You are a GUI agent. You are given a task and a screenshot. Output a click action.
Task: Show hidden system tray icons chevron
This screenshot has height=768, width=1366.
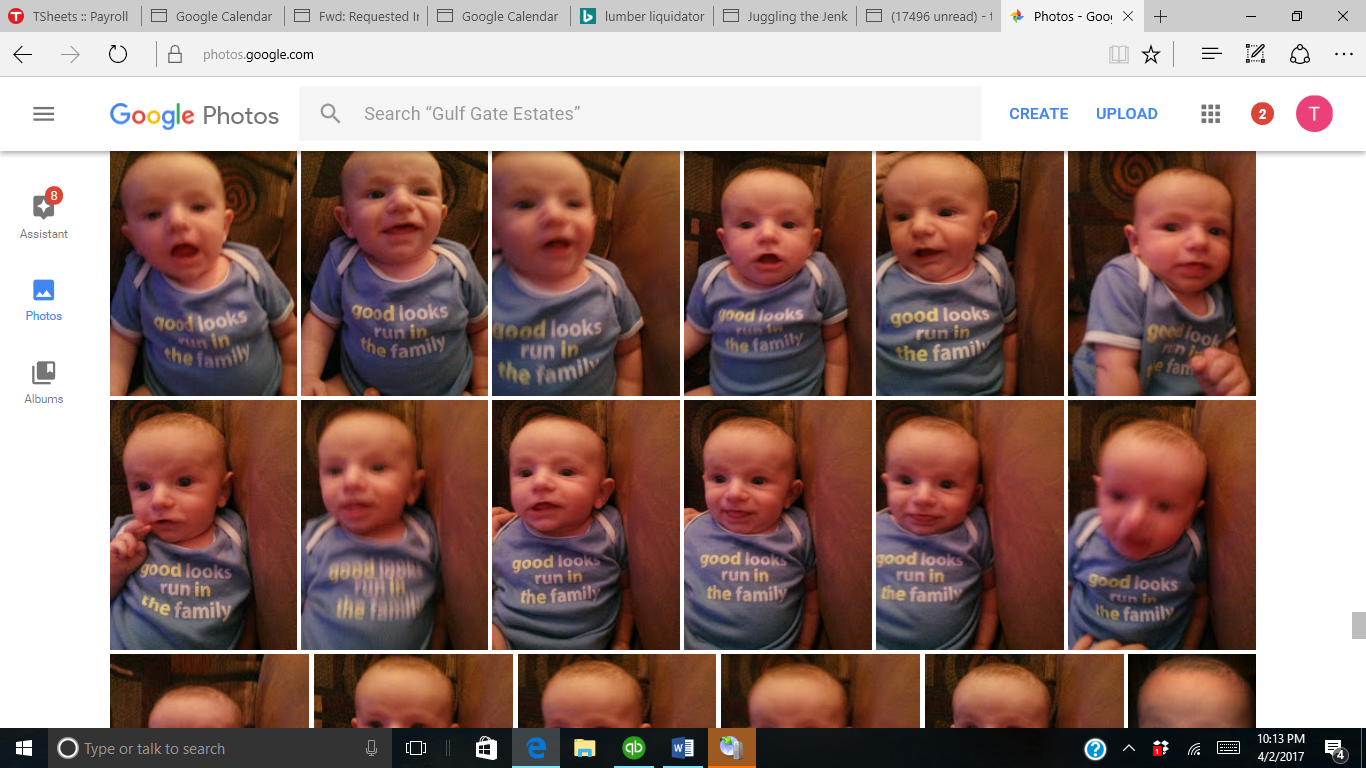coord(1129,748)
